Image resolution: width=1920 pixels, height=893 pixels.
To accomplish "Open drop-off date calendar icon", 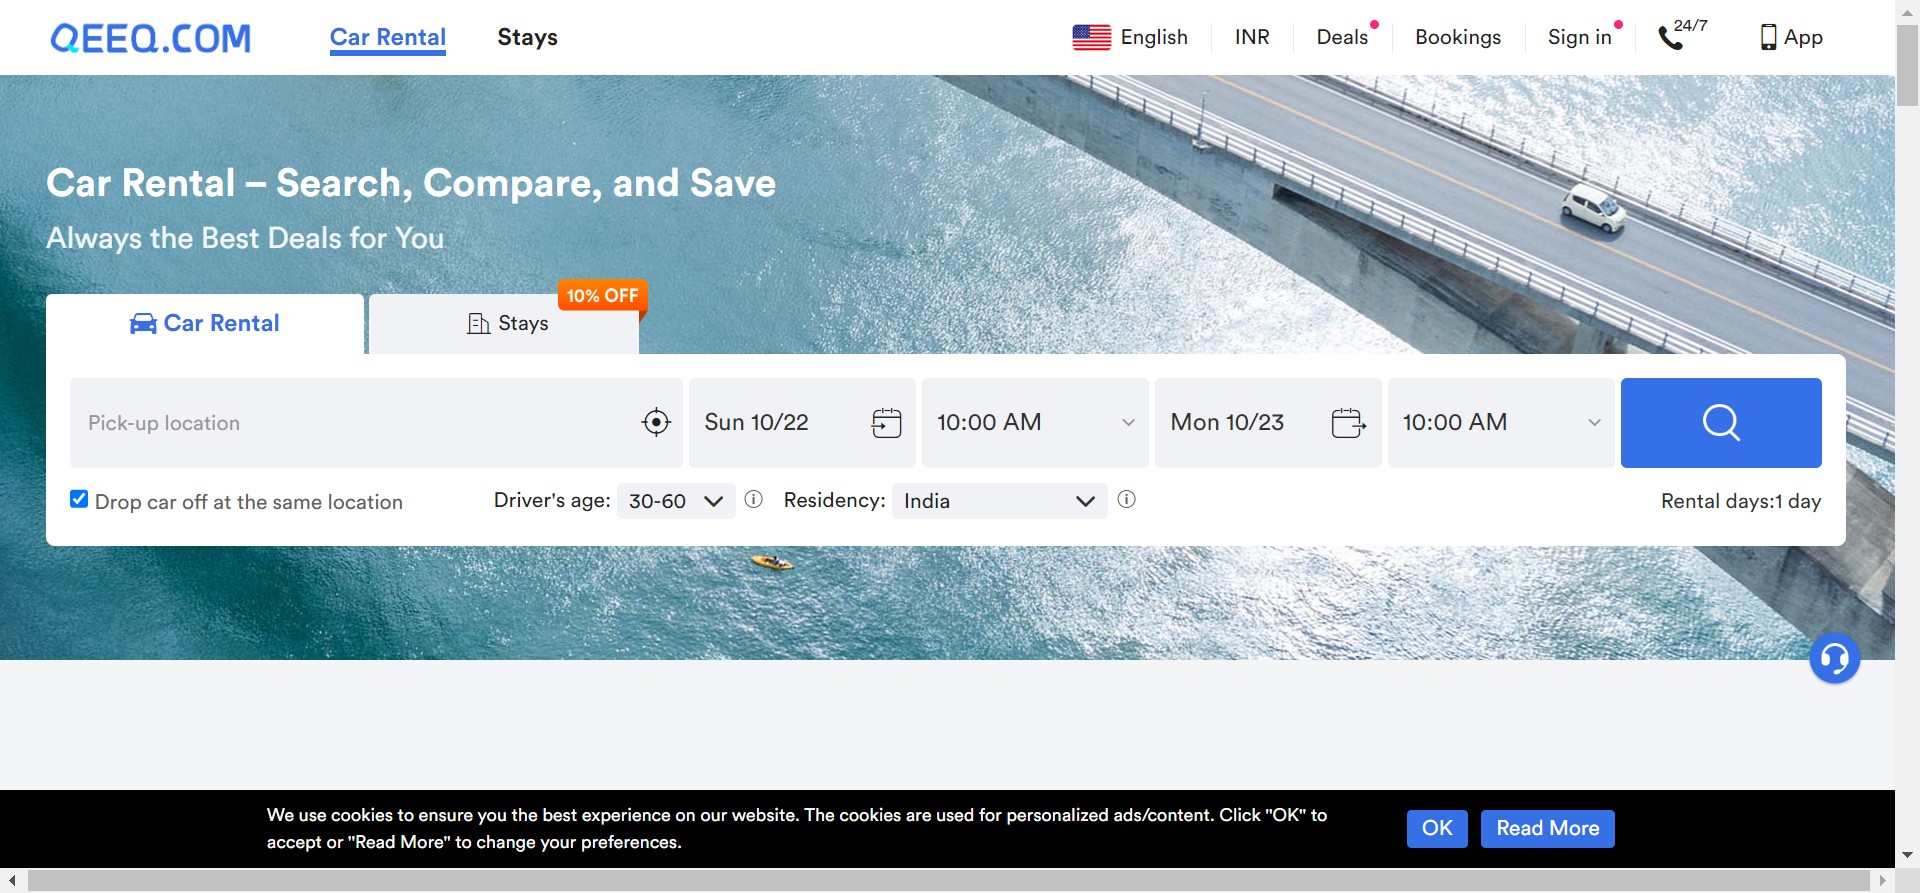I will (x=1348, y=423).
